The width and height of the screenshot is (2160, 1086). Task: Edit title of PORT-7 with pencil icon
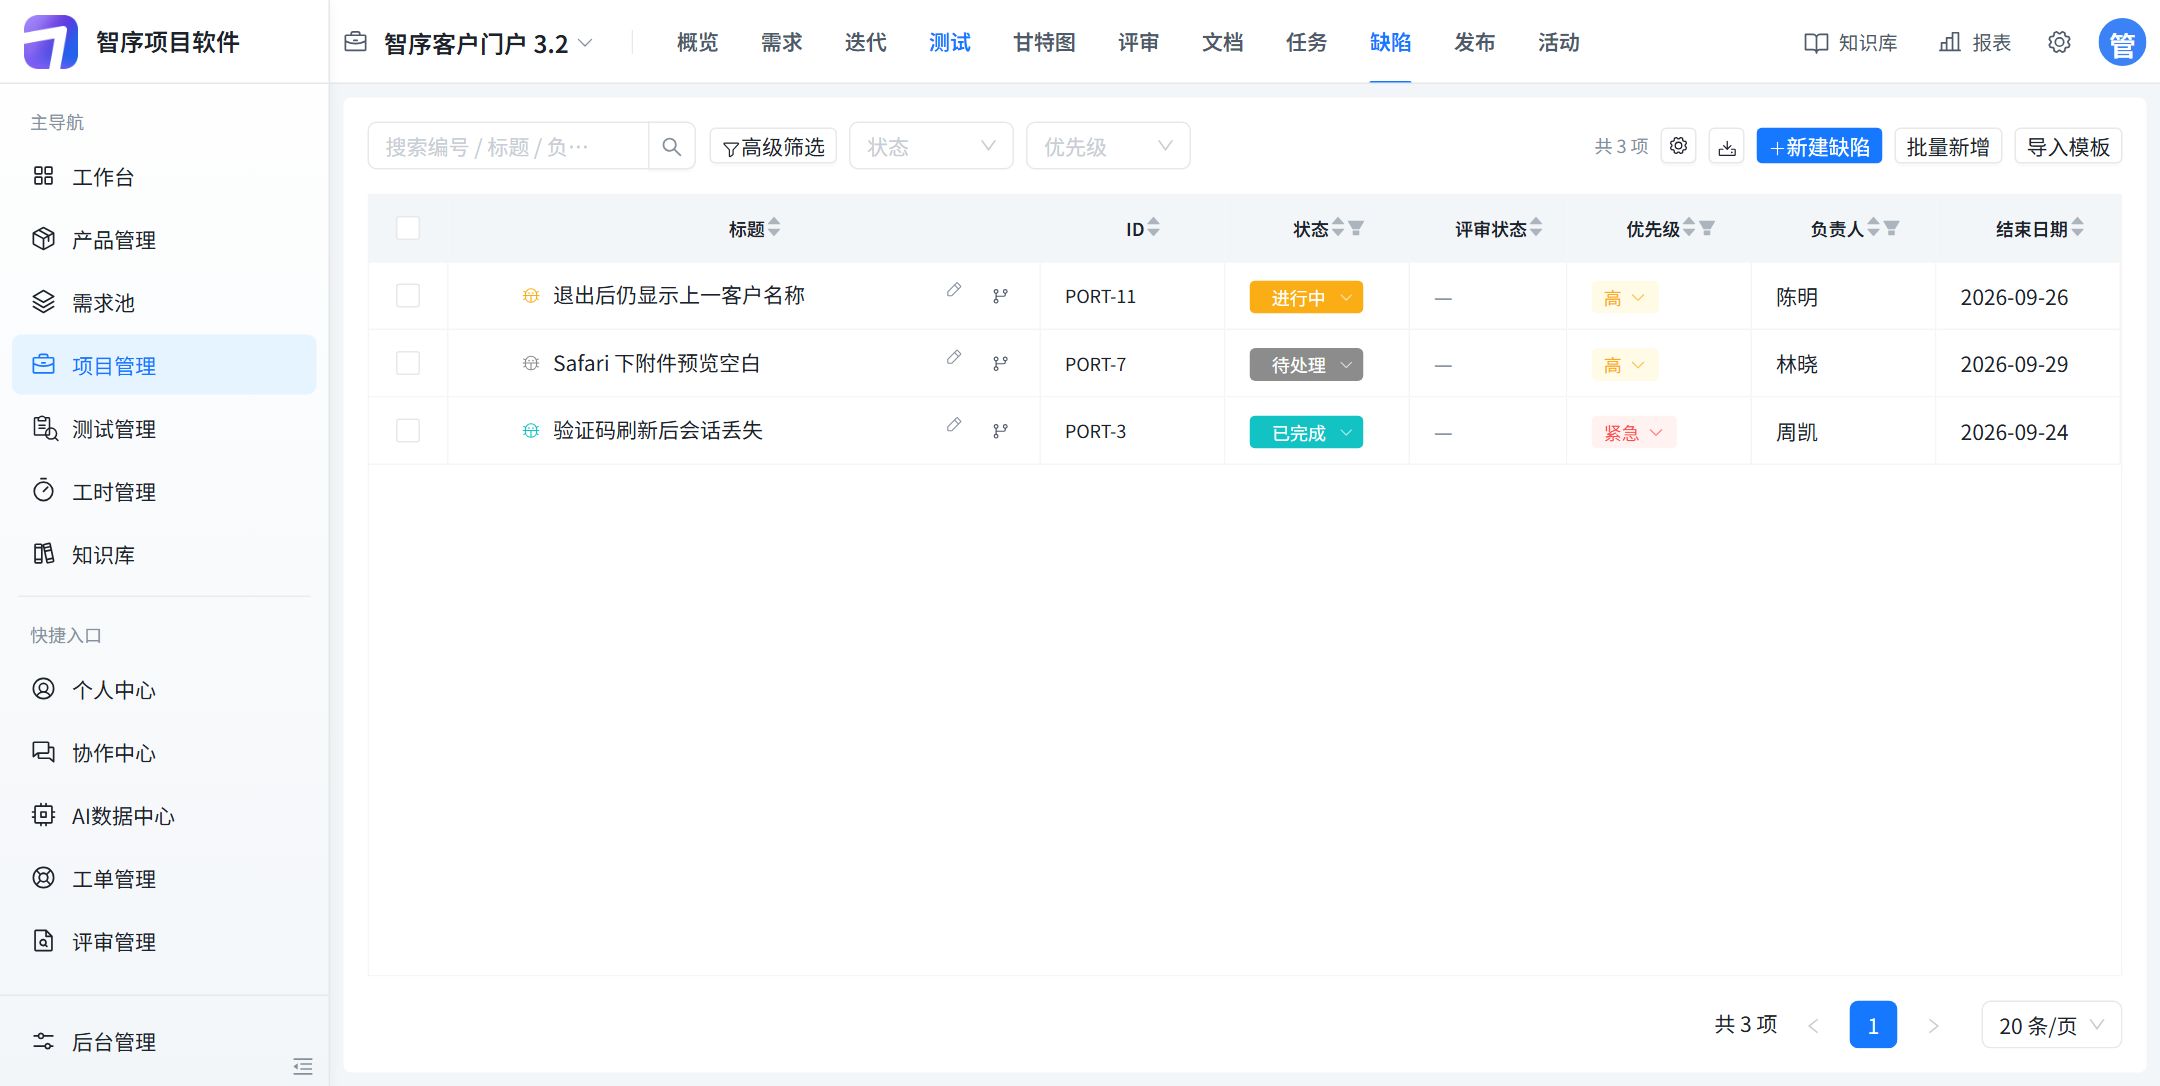[954, 357]
